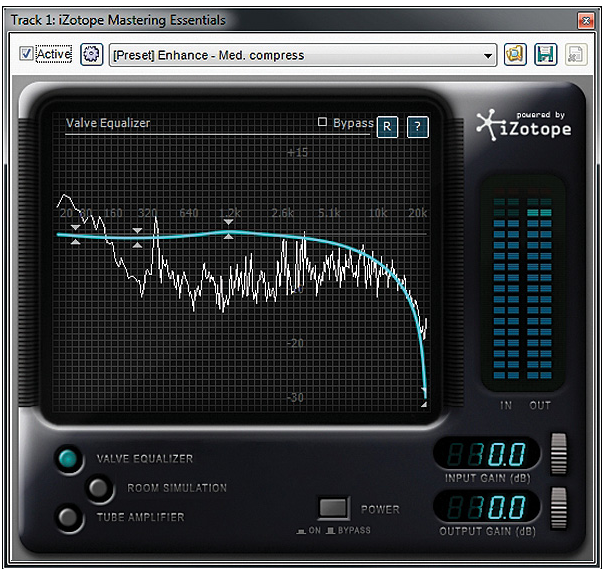Click the 'OUTPUT GAIN (dB)' label
Screen dimensions: 603x569
[x=487, y=531]
